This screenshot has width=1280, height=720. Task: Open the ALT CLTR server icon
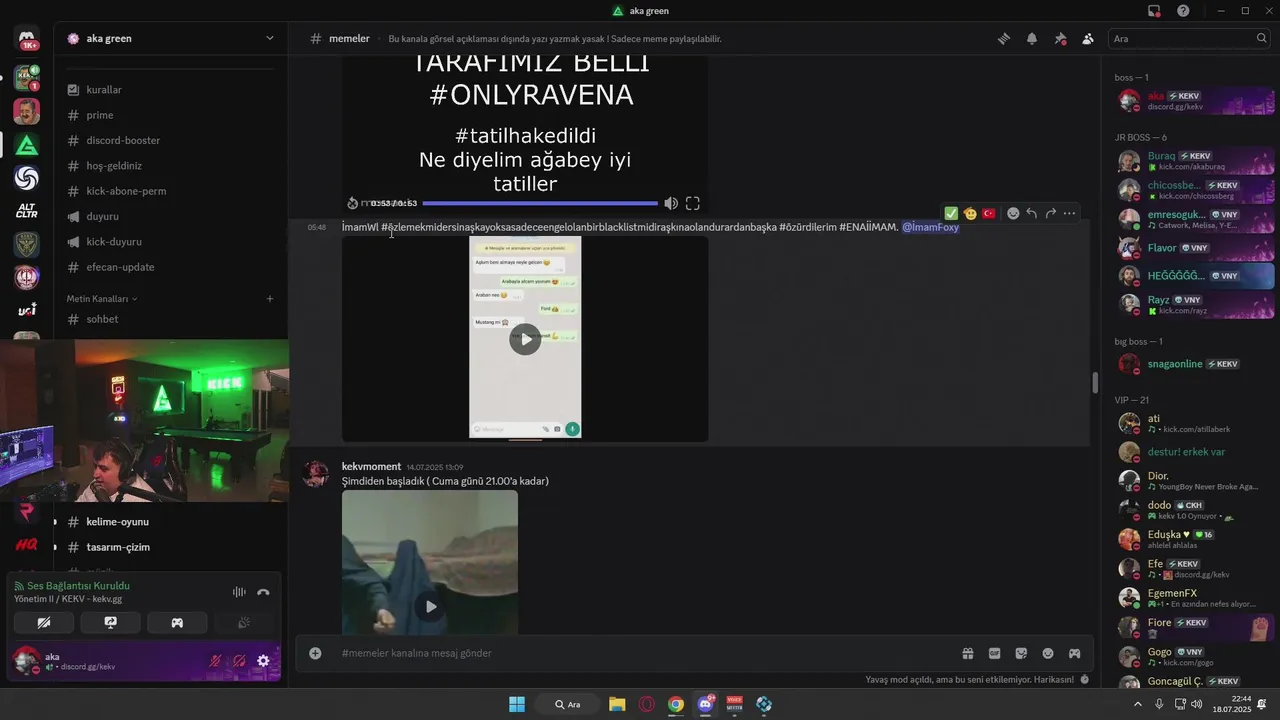[27, 210]
